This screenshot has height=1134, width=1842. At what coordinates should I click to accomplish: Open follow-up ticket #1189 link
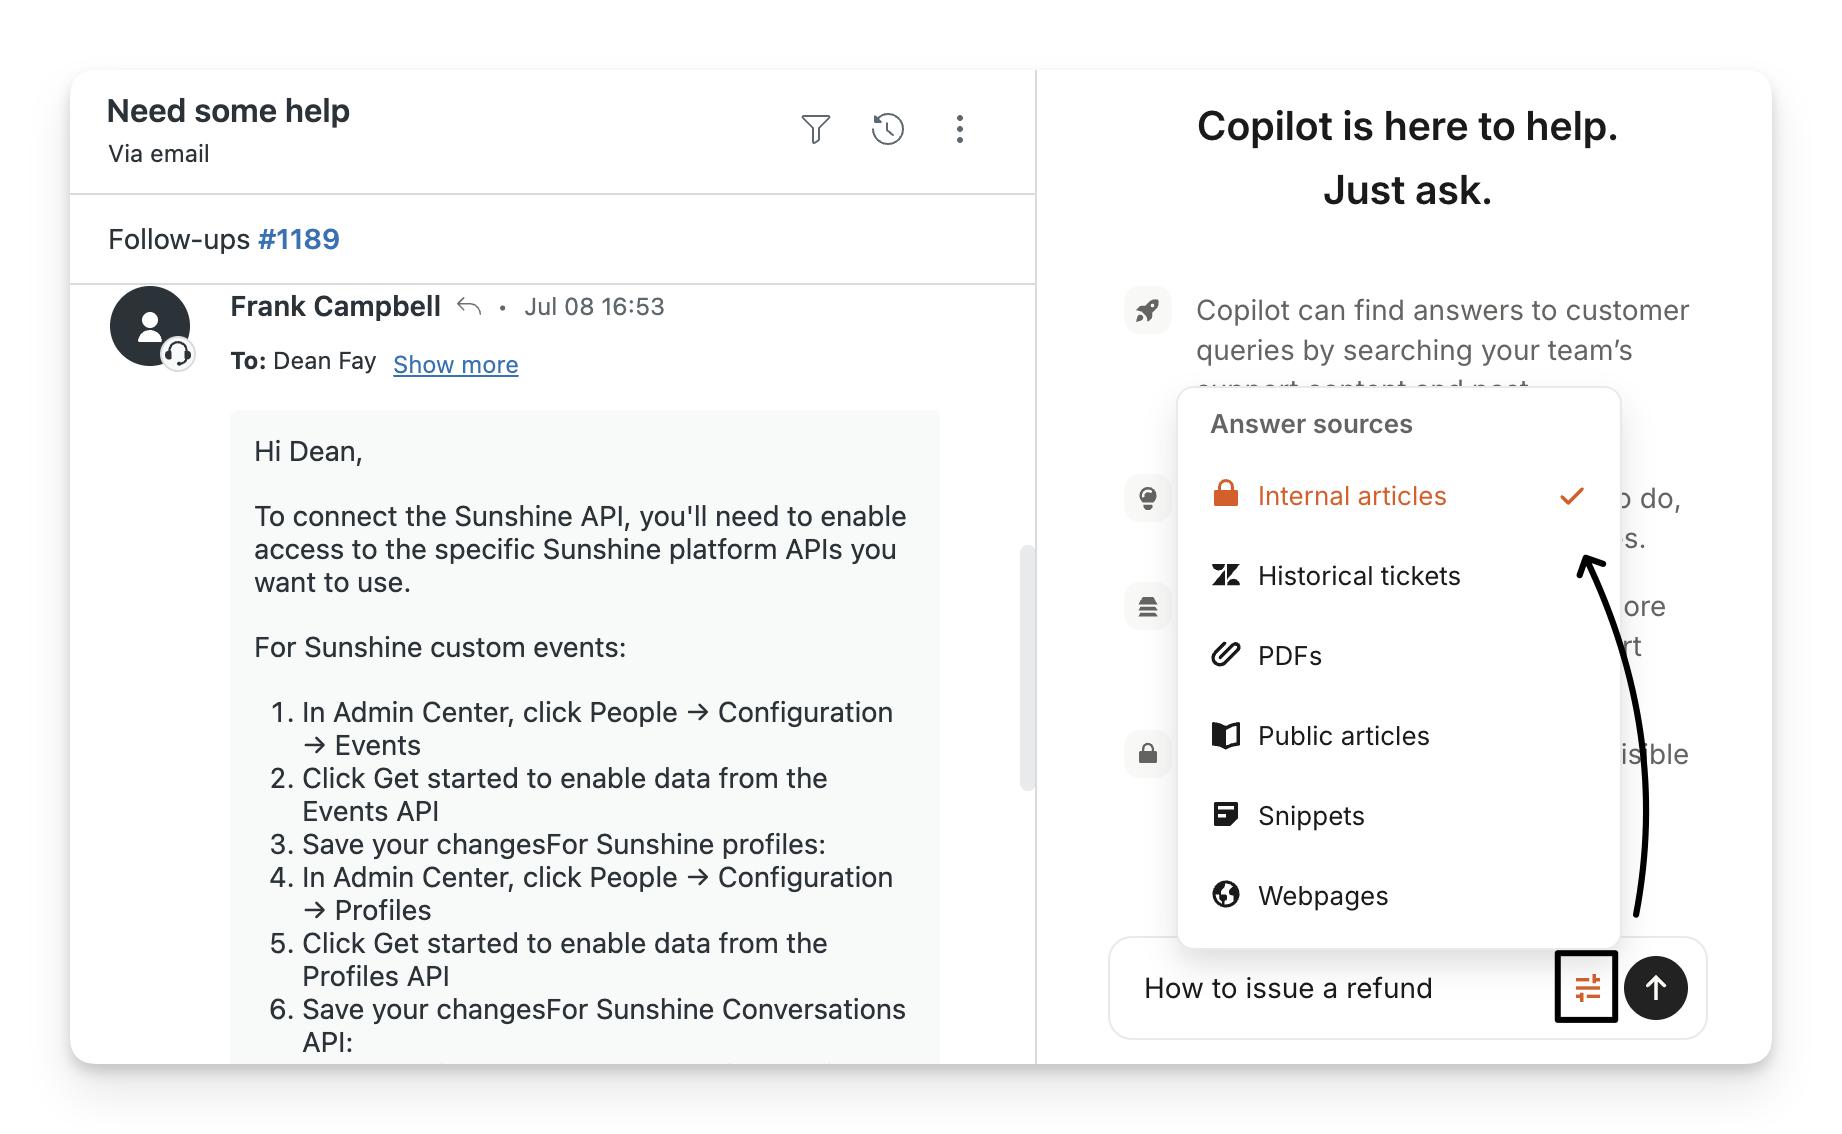point(298,239)
